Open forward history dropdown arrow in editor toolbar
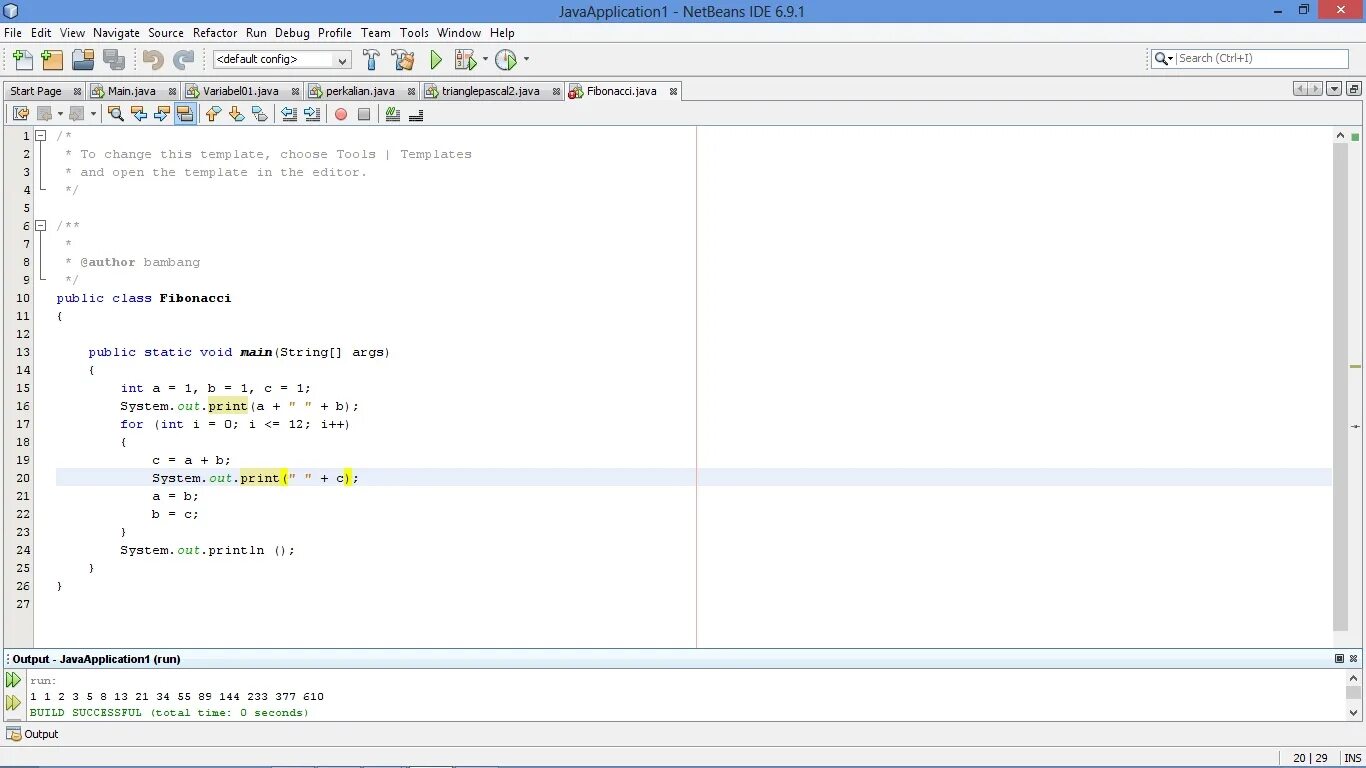1366x768 pixels. tap(93, 114)
